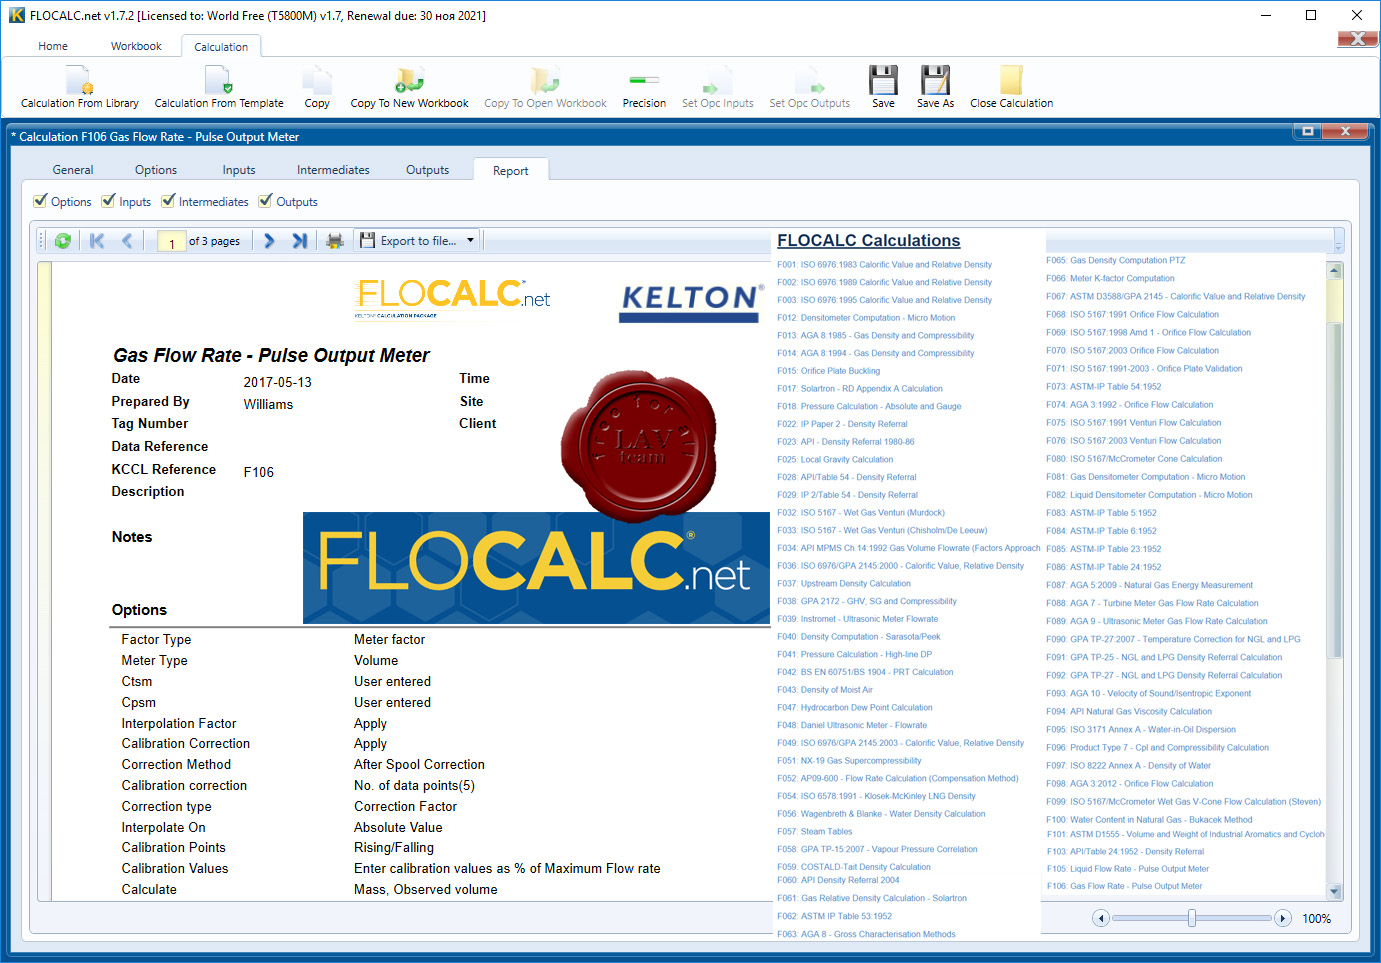Open F066 Meter K-factor Computation link
Viewport: 1381px width, 963px height.
click(x=1110, y=279)
